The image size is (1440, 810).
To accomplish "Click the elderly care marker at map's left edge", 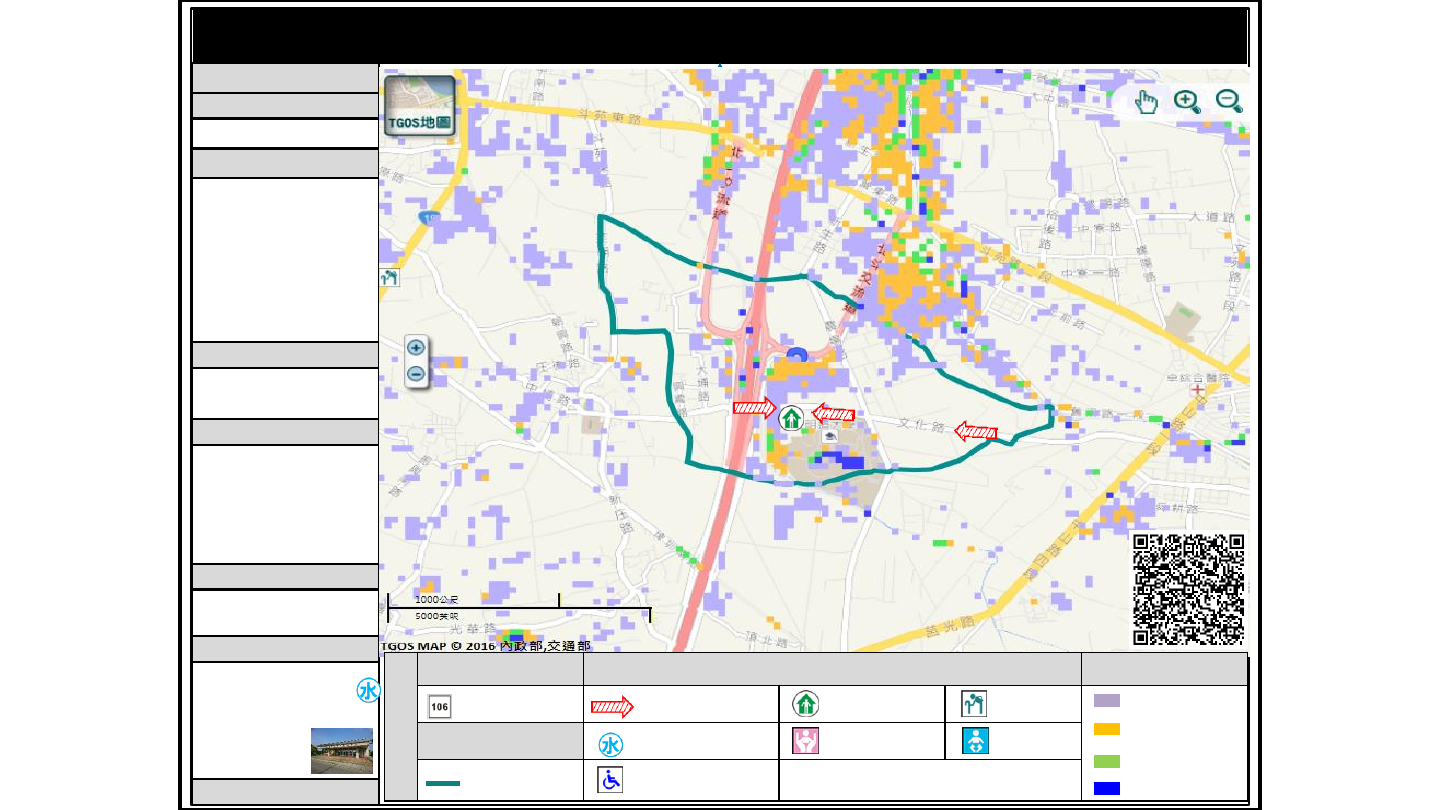I will pos(389,277).
